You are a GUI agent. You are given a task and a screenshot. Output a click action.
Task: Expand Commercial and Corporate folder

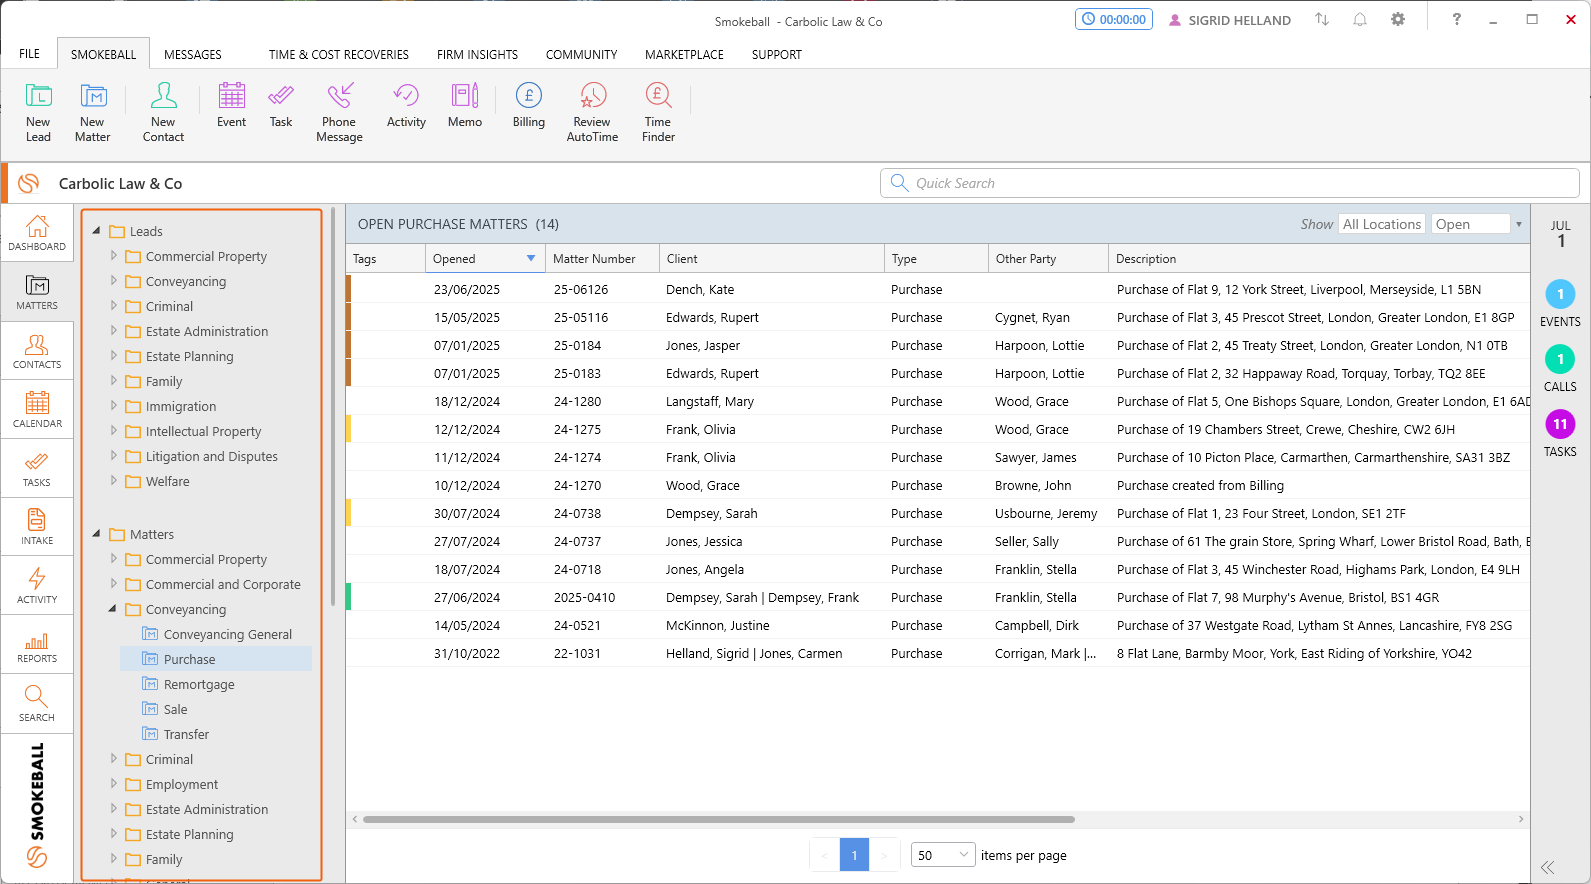click(113, 584)
